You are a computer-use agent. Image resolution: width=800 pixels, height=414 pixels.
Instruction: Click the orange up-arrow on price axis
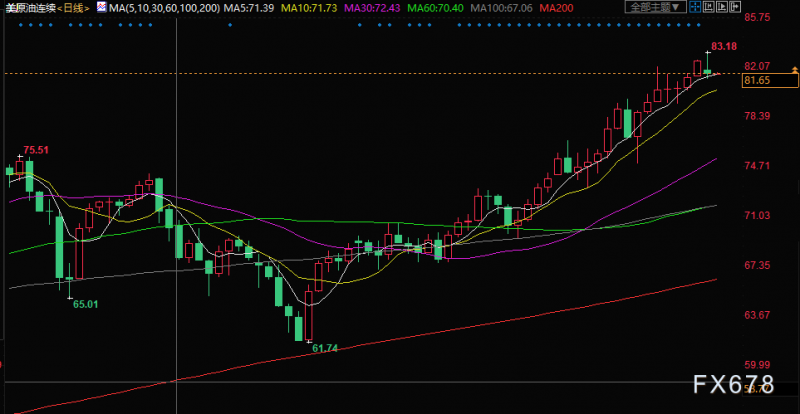point(794,69)
